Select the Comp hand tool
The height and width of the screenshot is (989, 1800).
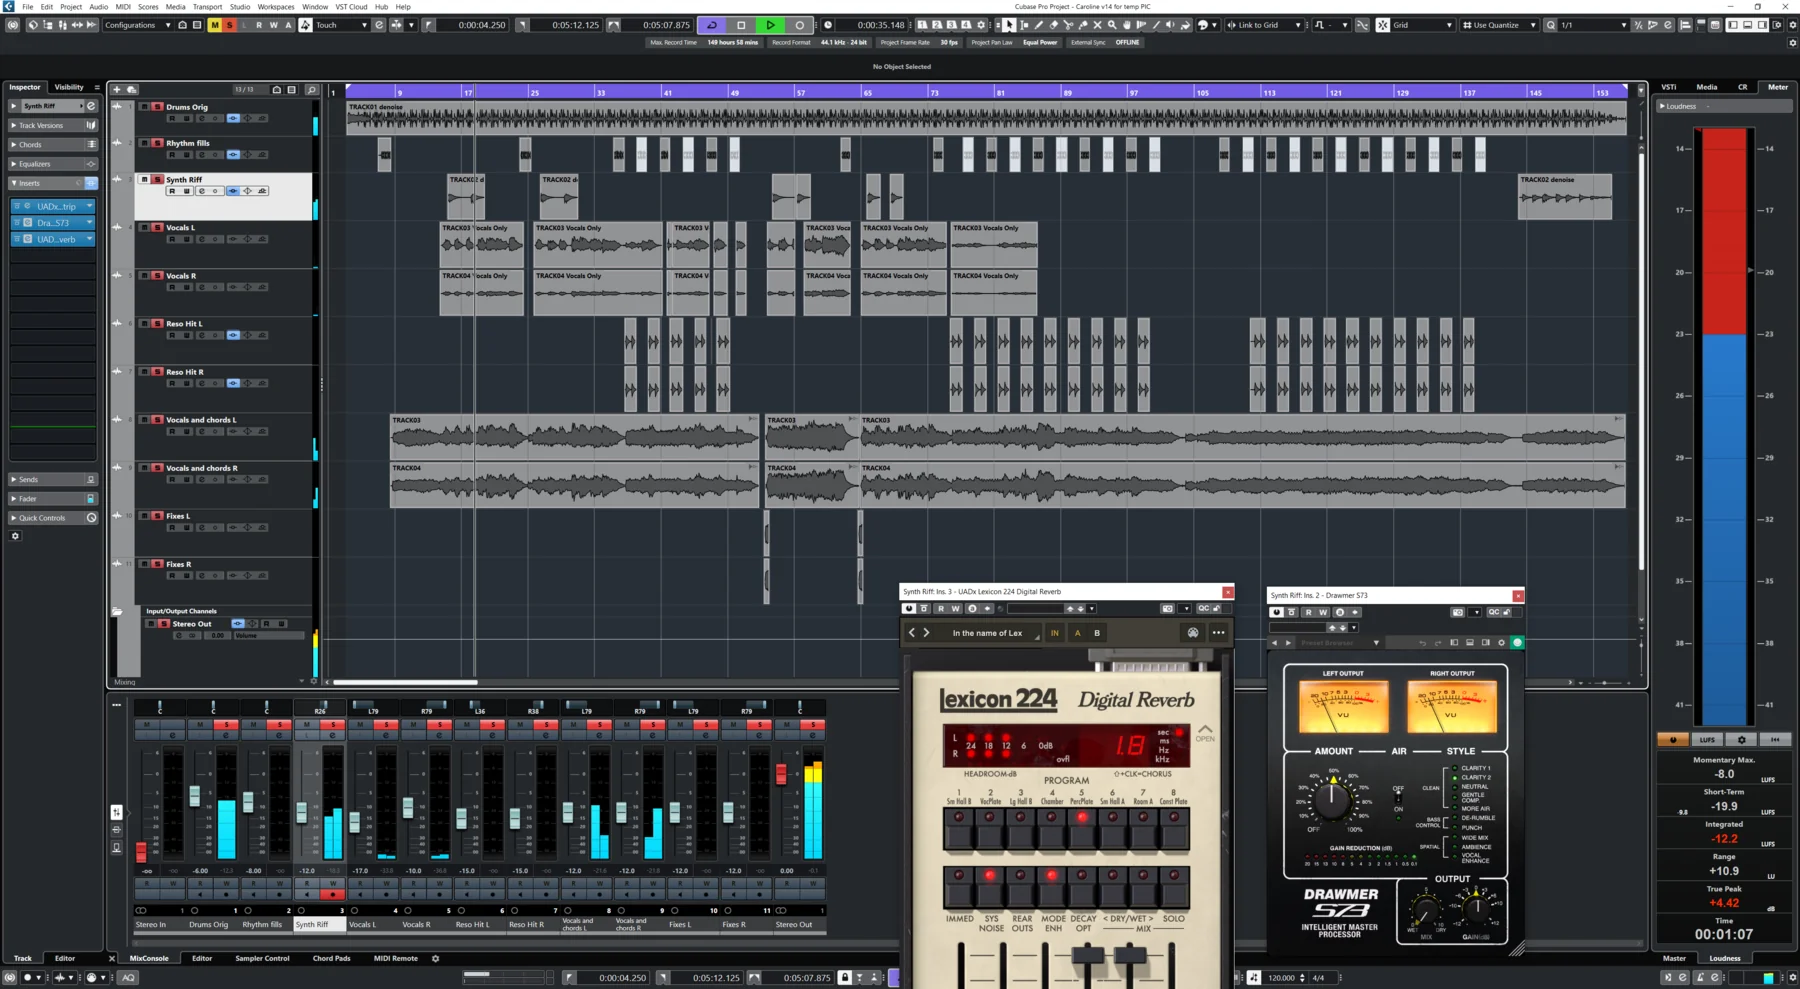[1127, 25]
